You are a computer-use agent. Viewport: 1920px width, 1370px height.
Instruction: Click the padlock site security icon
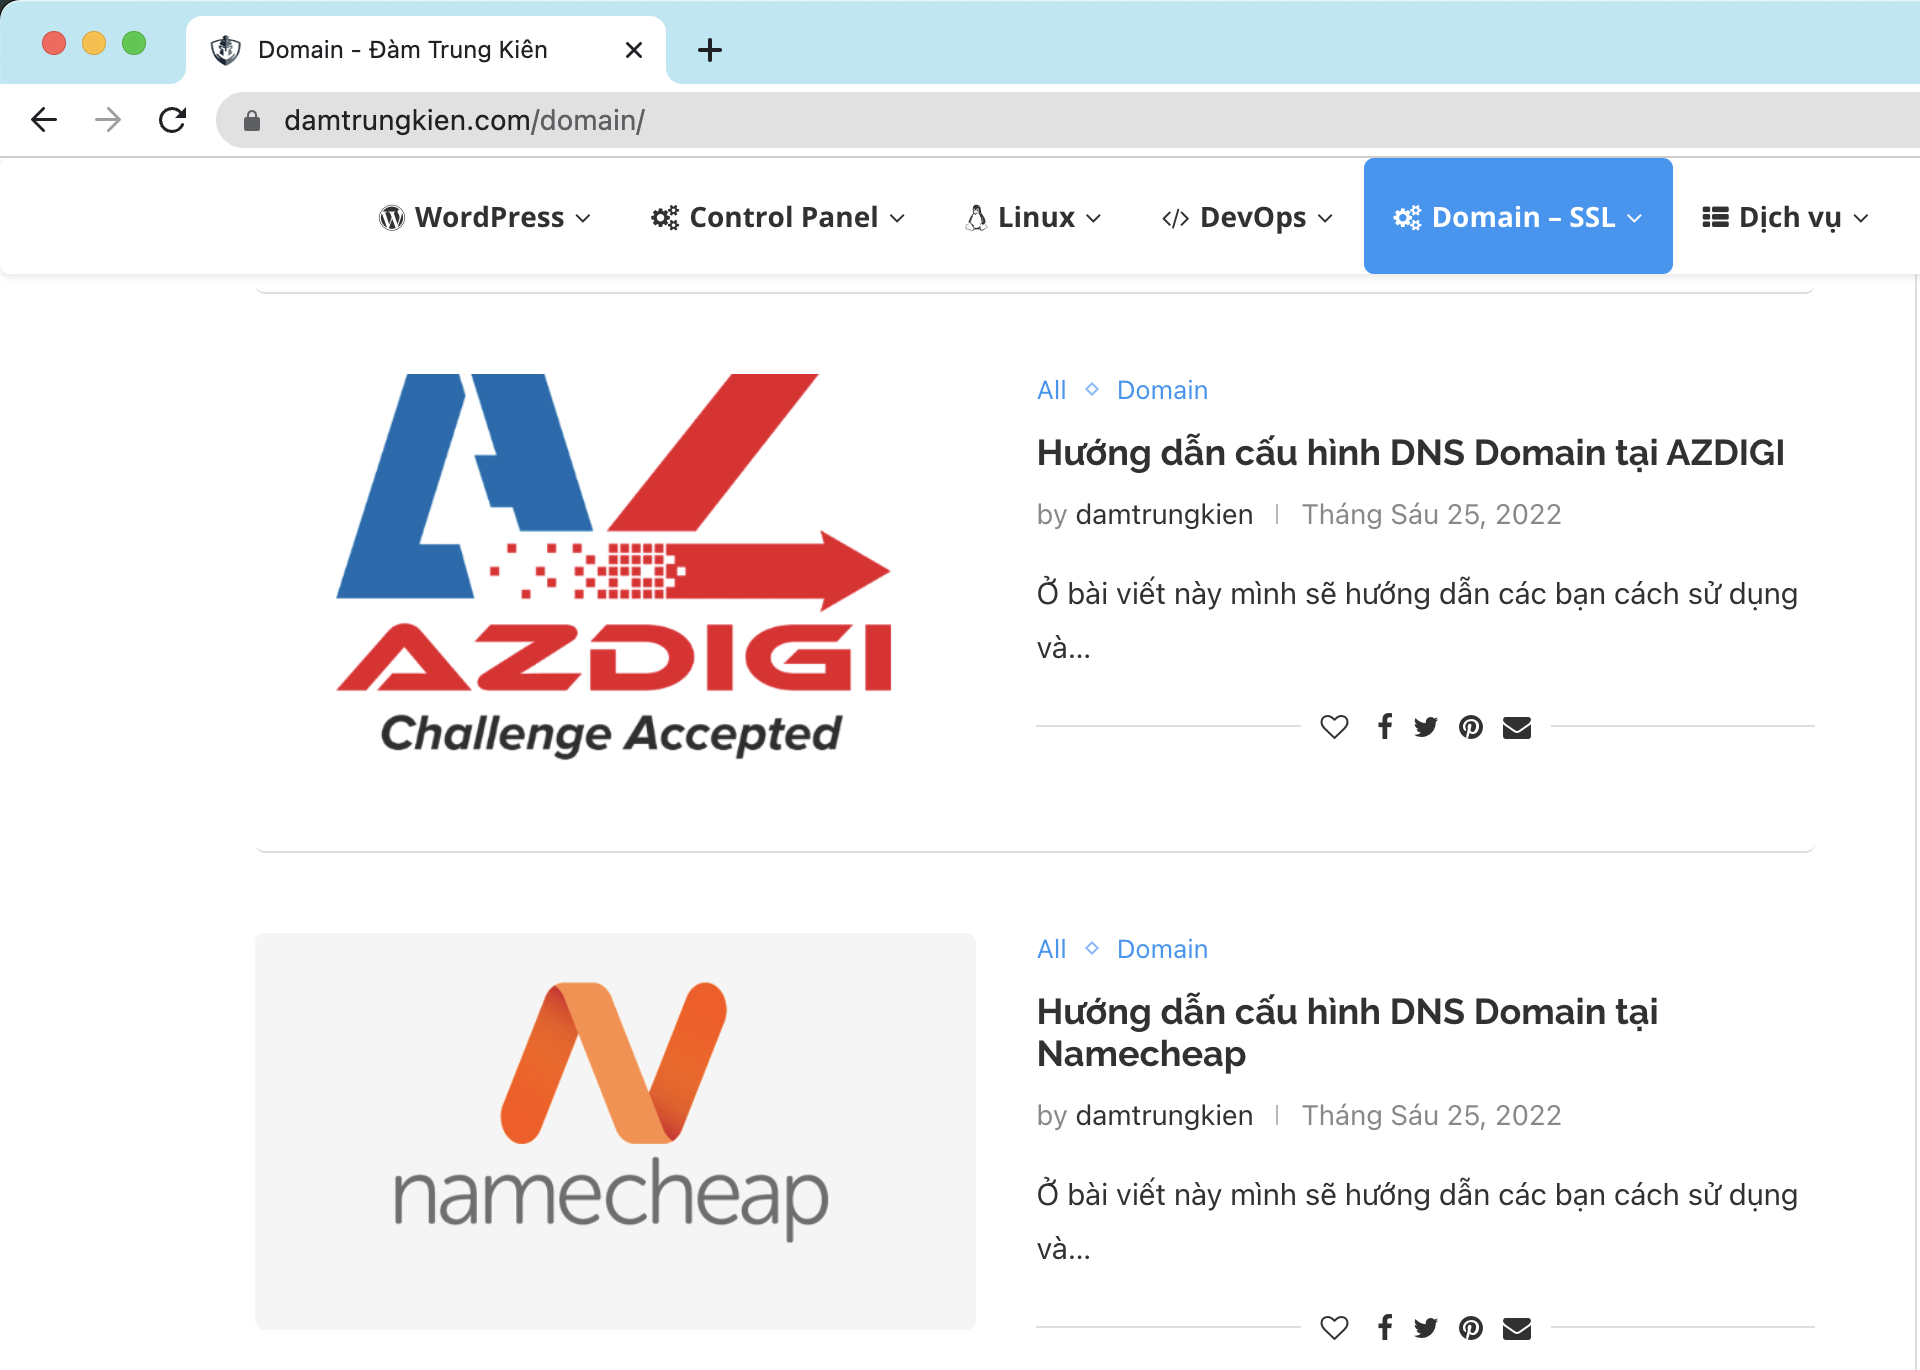[252, 121]
